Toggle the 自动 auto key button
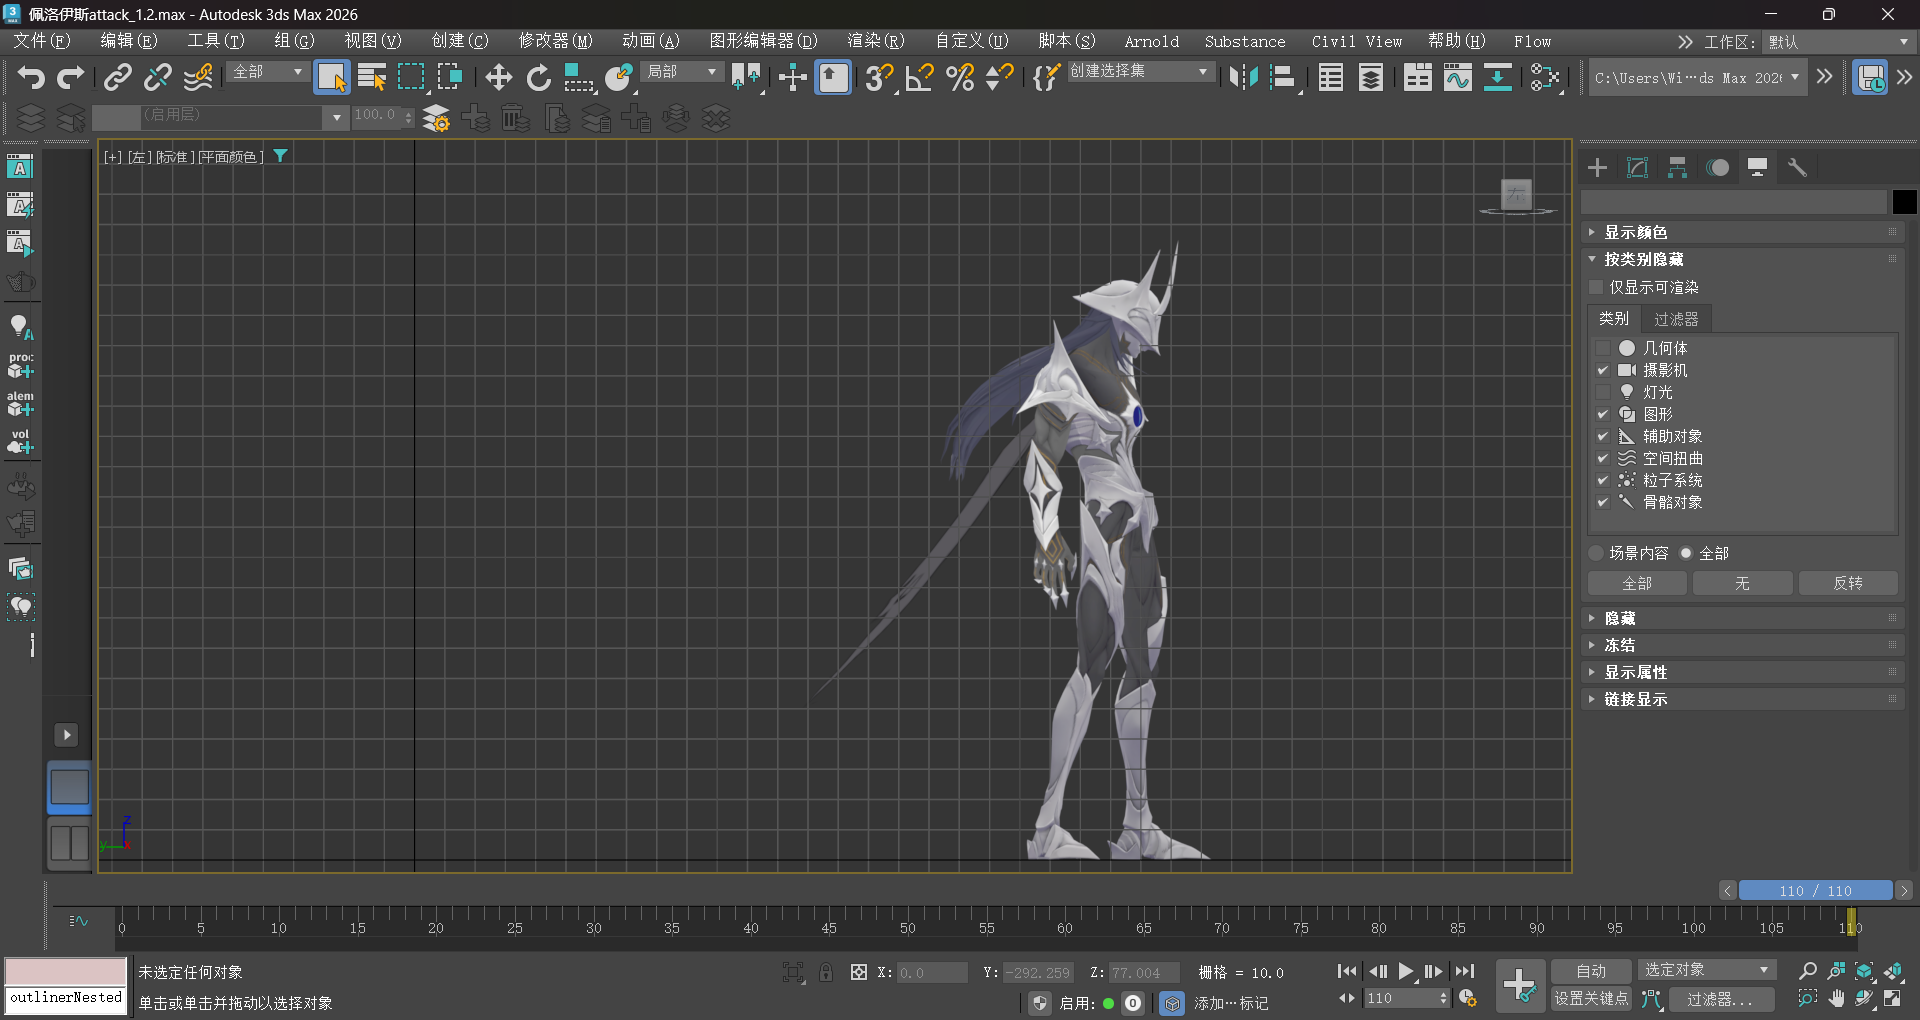 (1591, 971)
